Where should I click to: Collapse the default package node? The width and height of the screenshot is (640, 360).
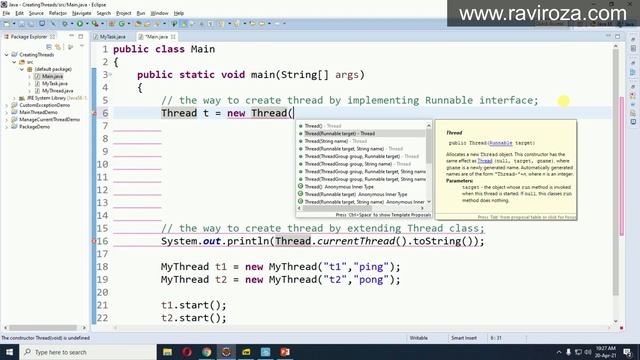pos(22,69)
